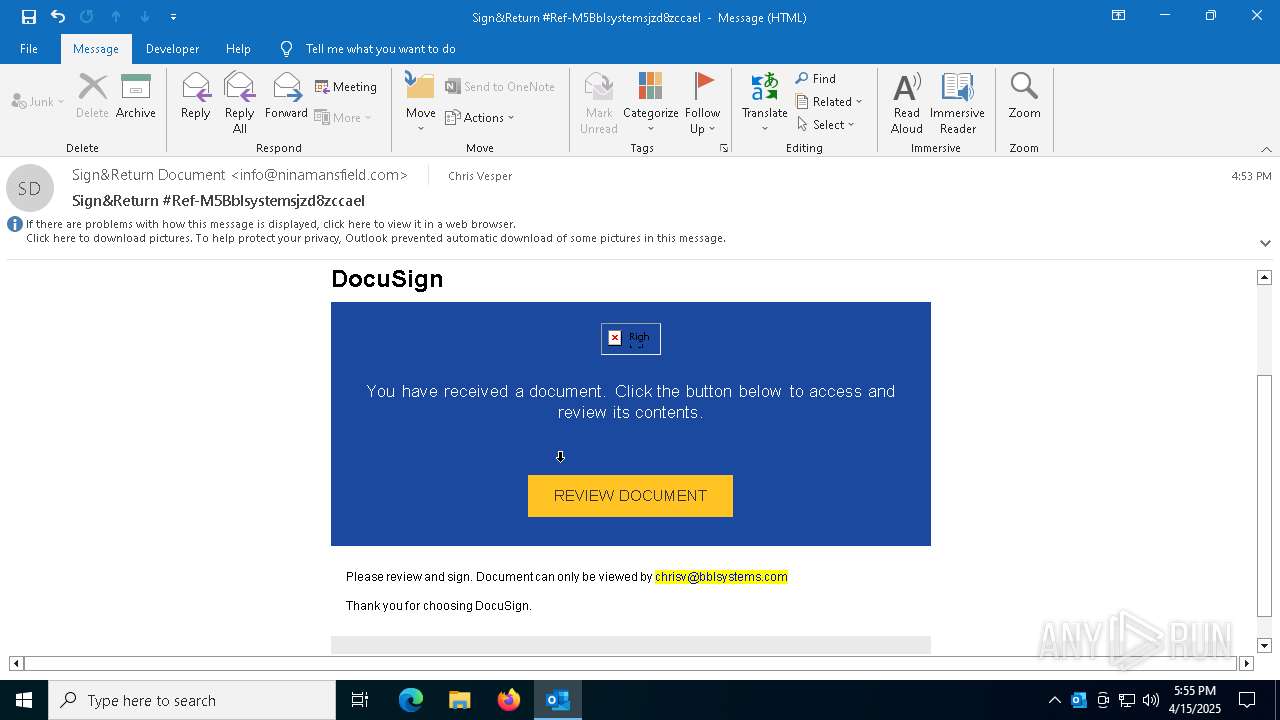1280x720 pixels.
Task: Click the Save icon in the title bar
Action: point(29,17)
